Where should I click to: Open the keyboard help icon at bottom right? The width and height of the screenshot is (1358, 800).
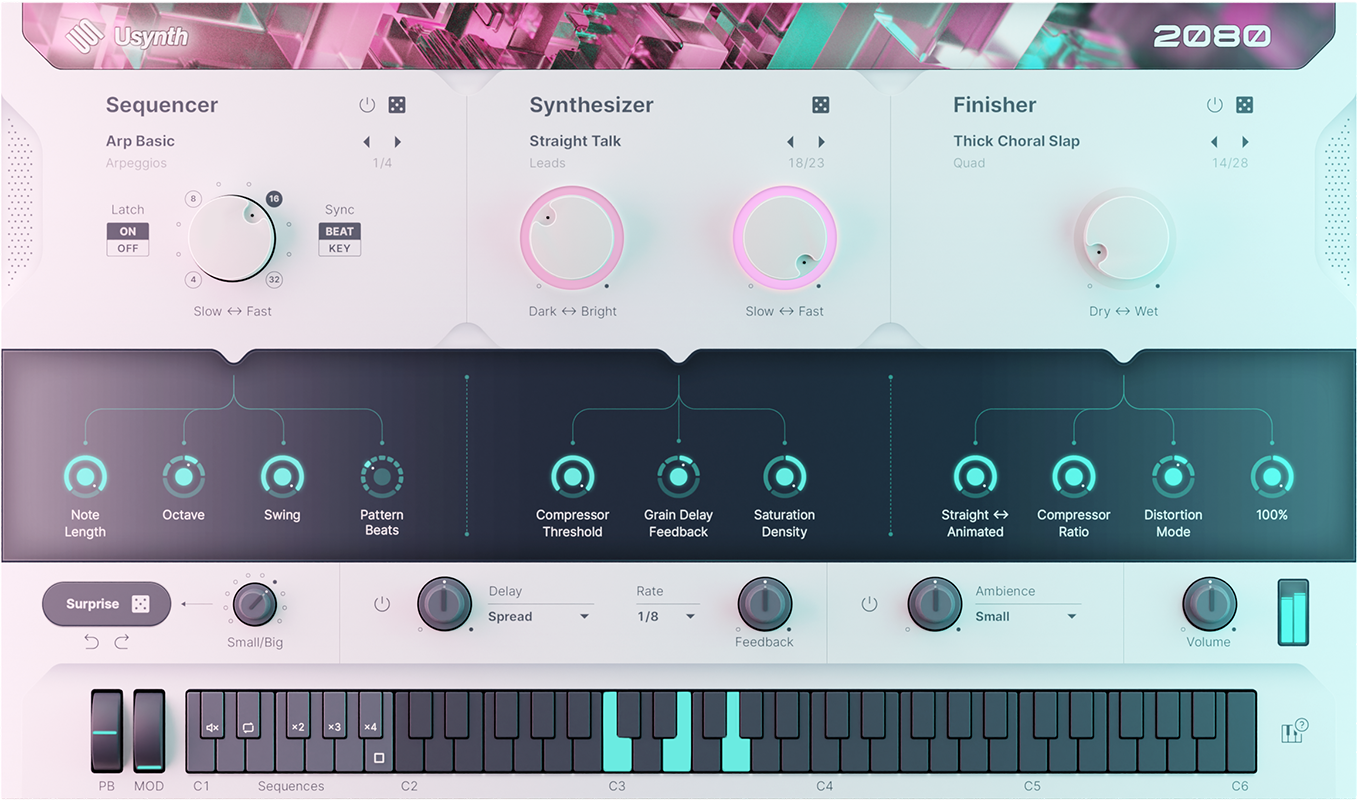point(1292,731)
